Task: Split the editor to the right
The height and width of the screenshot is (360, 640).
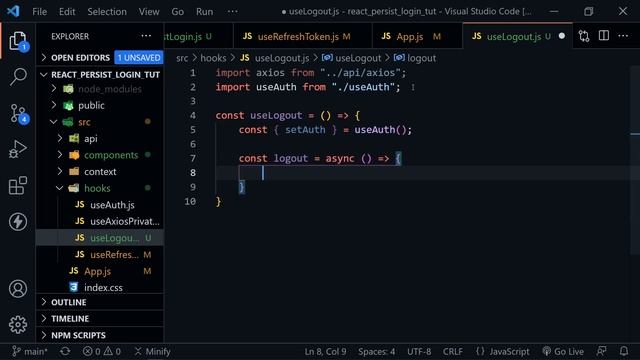Action: click(604, 36)
